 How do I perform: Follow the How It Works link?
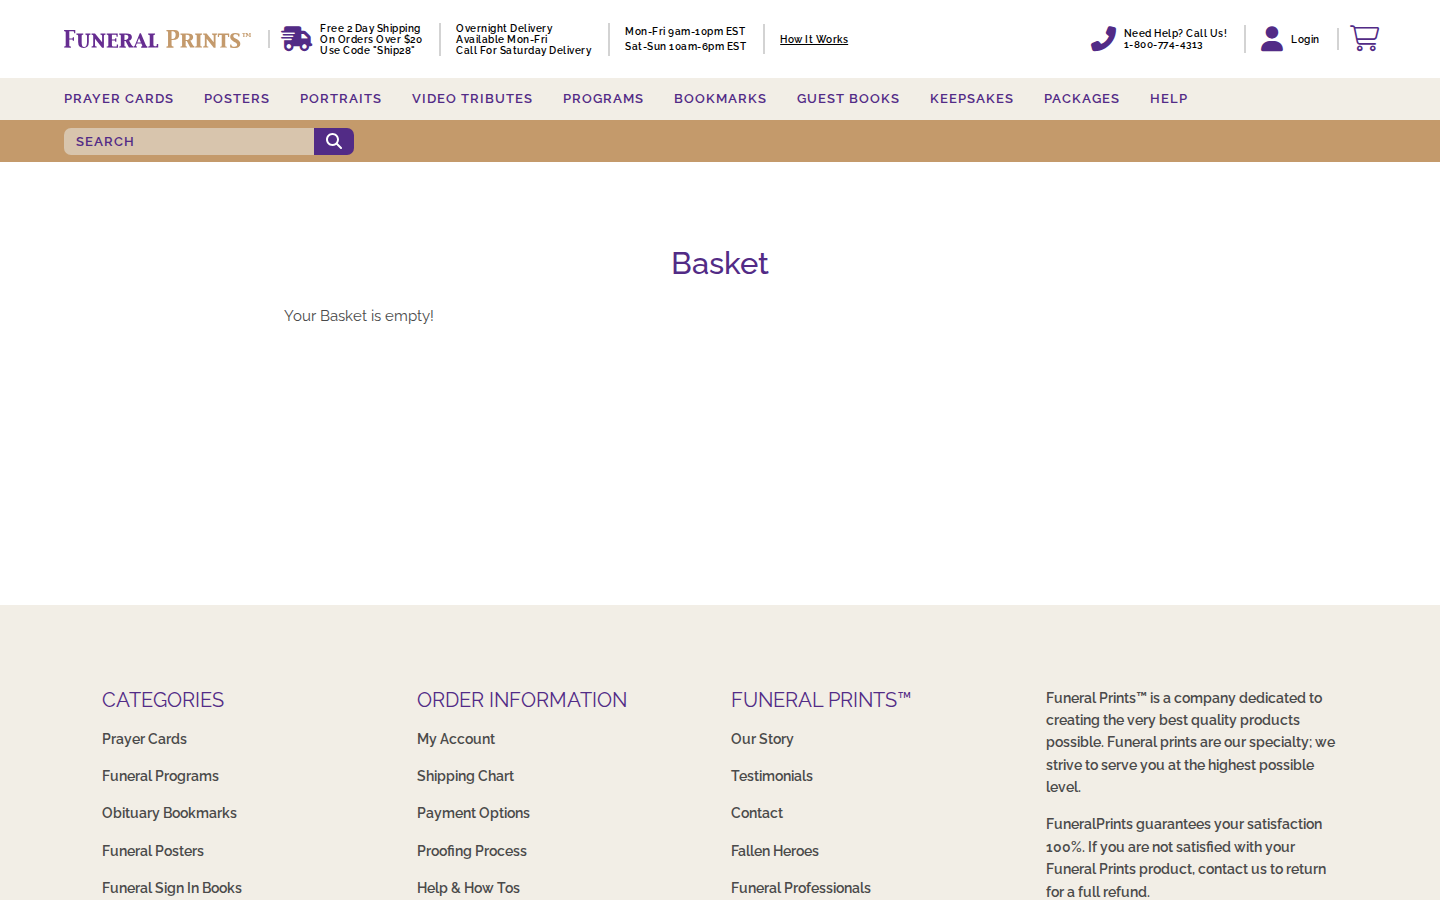[x=814, y=40]
